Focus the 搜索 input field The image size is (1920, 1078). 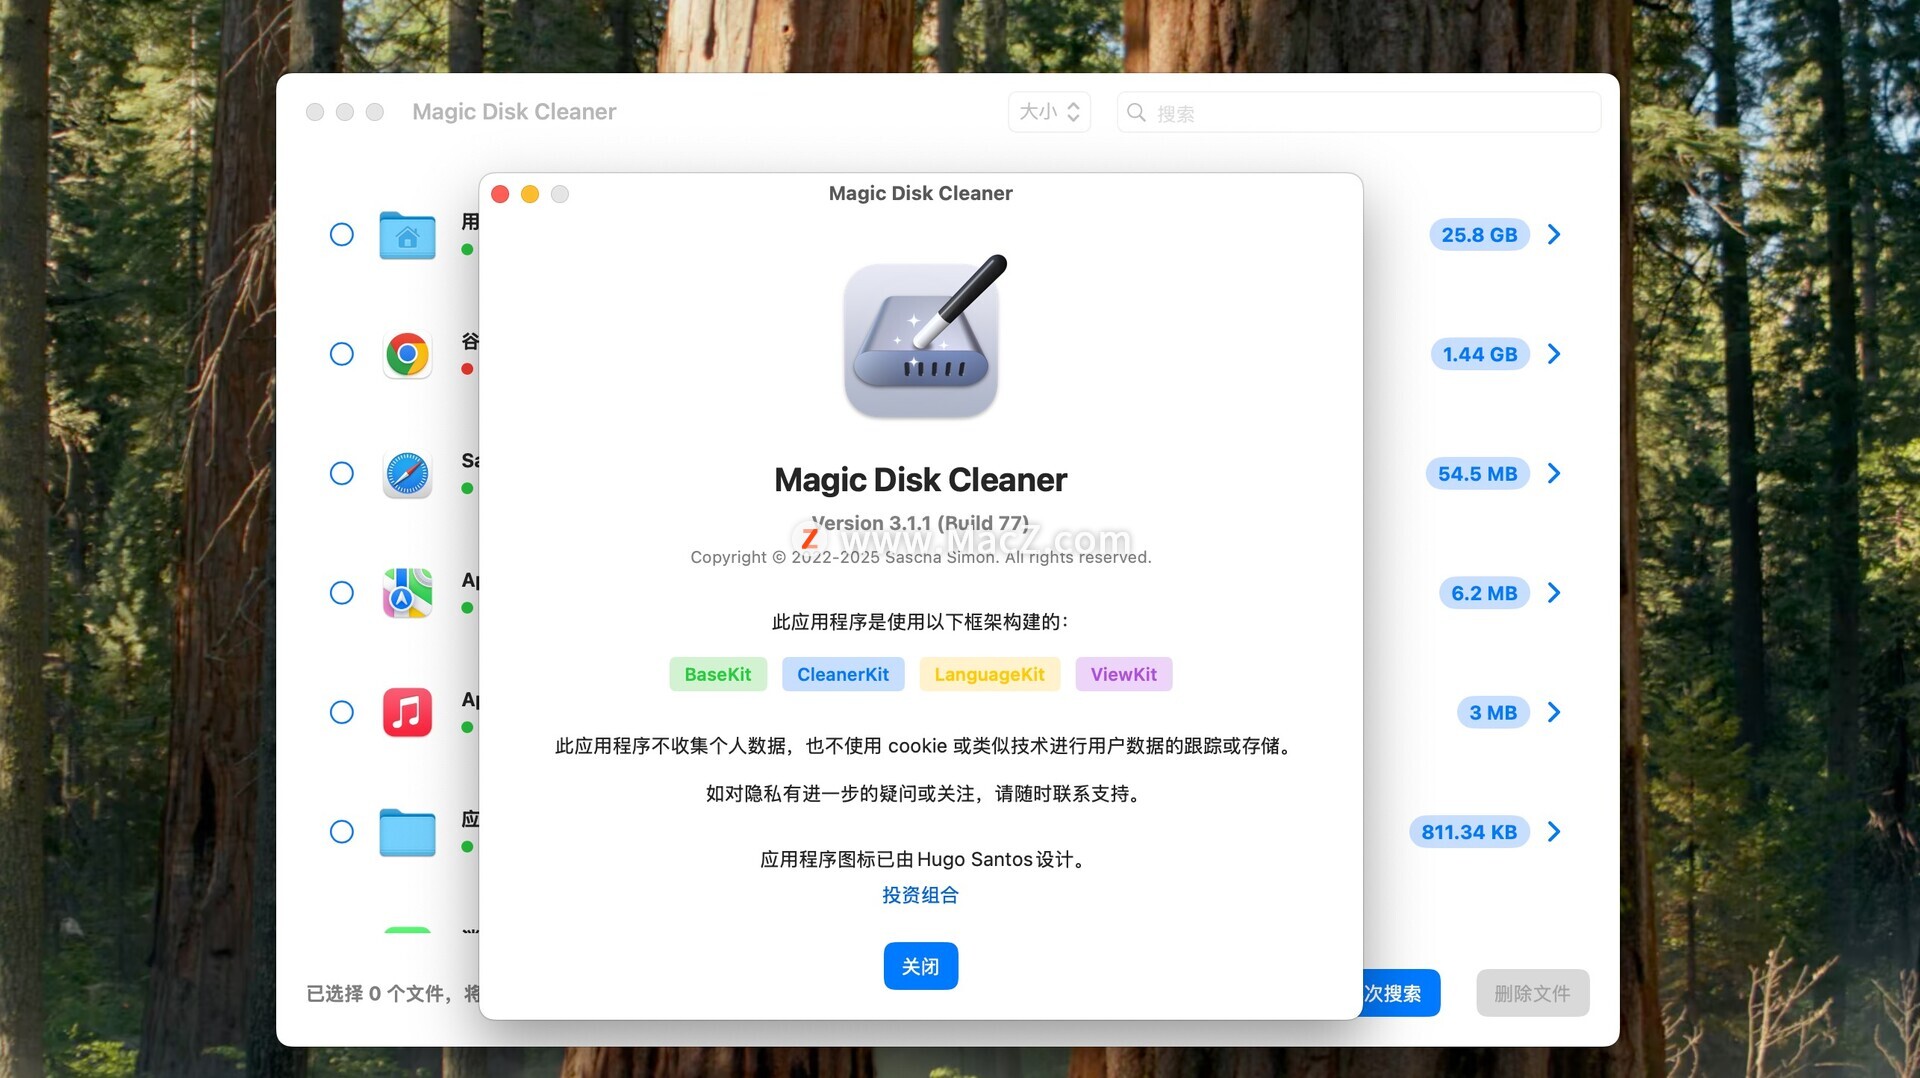[1359, 112]
